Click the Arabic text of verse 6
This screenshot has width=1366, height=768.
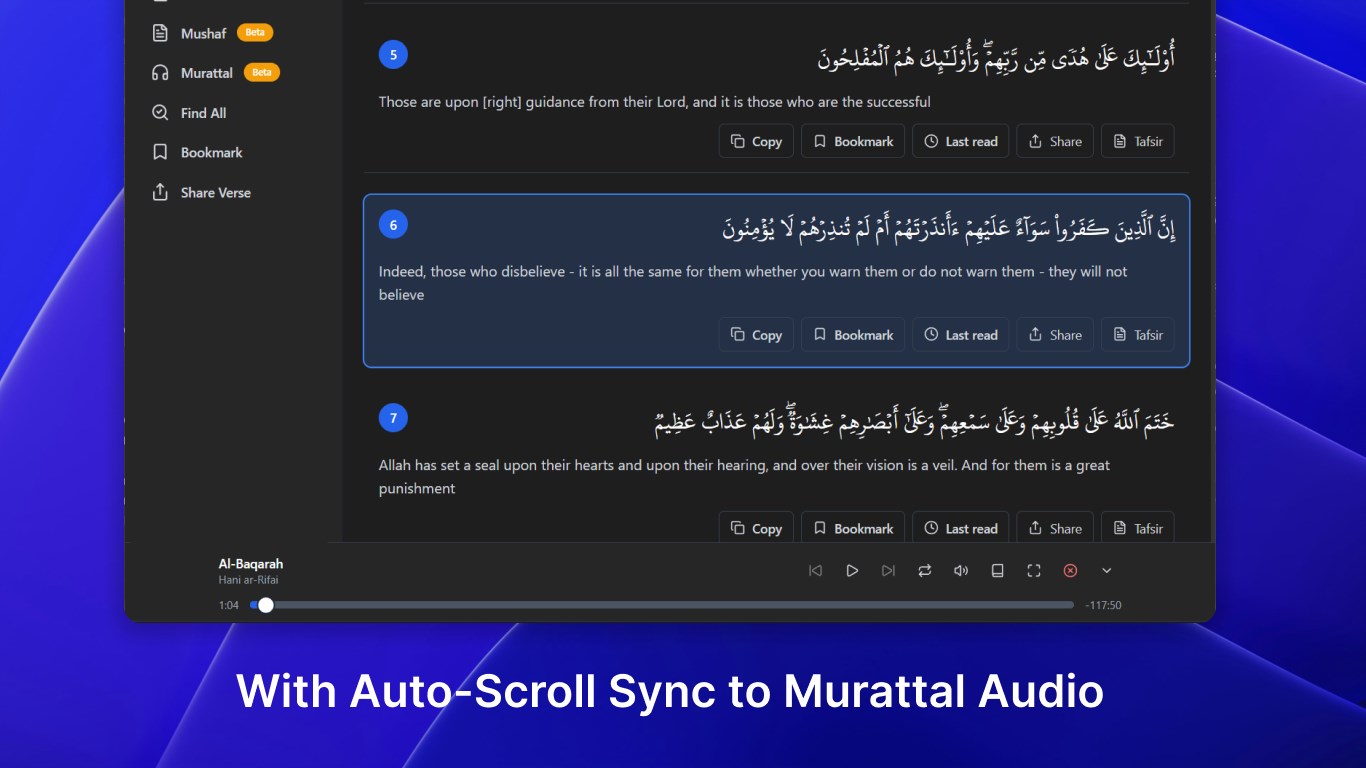(x=948, y=228)
